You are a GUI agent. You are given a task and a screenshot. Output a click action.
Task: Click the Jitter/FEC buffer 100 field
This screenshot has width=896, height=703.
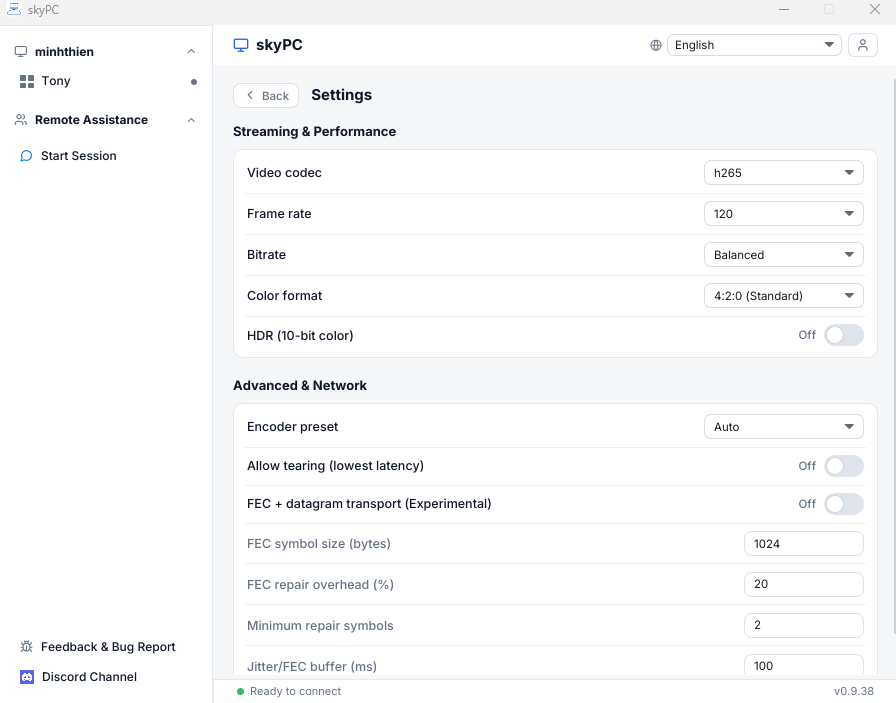click(803, 665)
